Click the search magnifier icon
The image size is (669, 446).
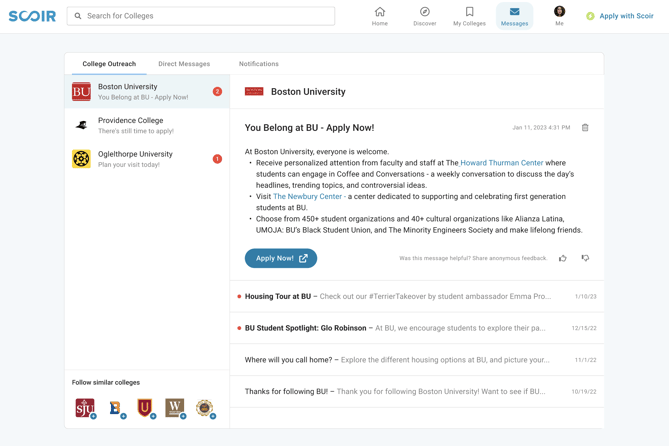pos(78,16)
